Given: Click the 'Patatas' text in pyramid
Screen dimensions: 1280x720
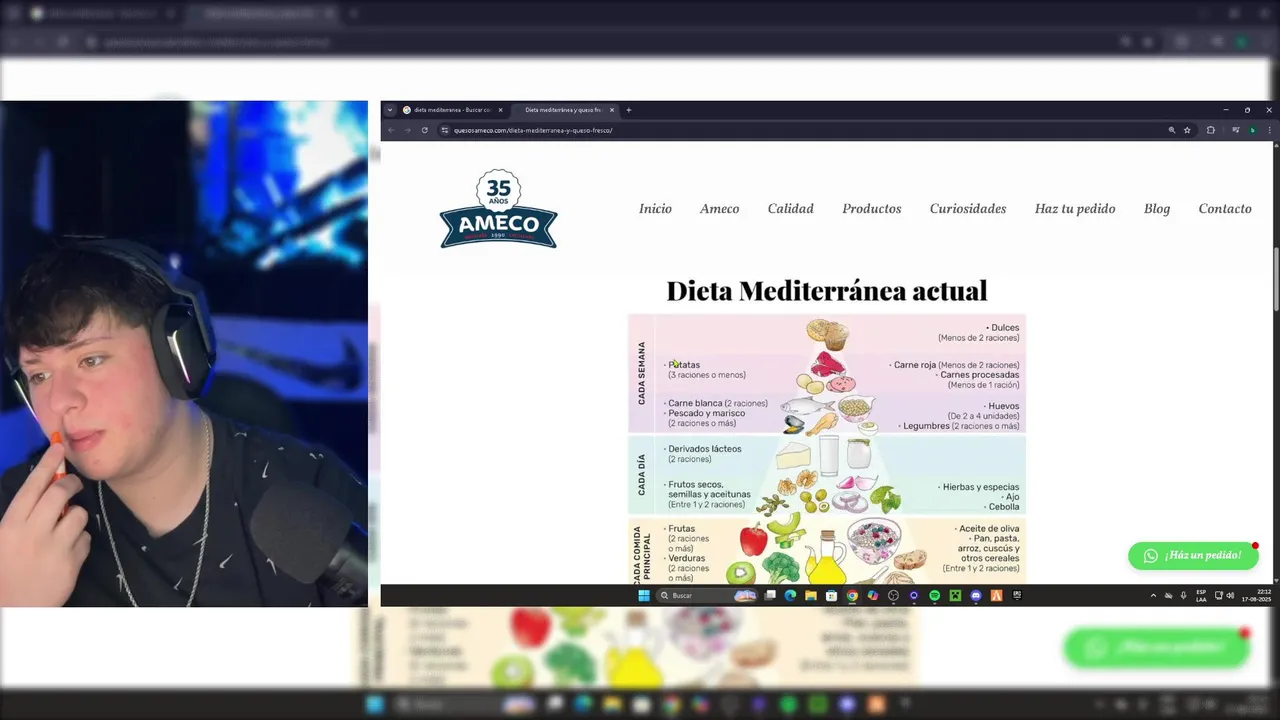Looking at the screenshot, I should point(684,365).
